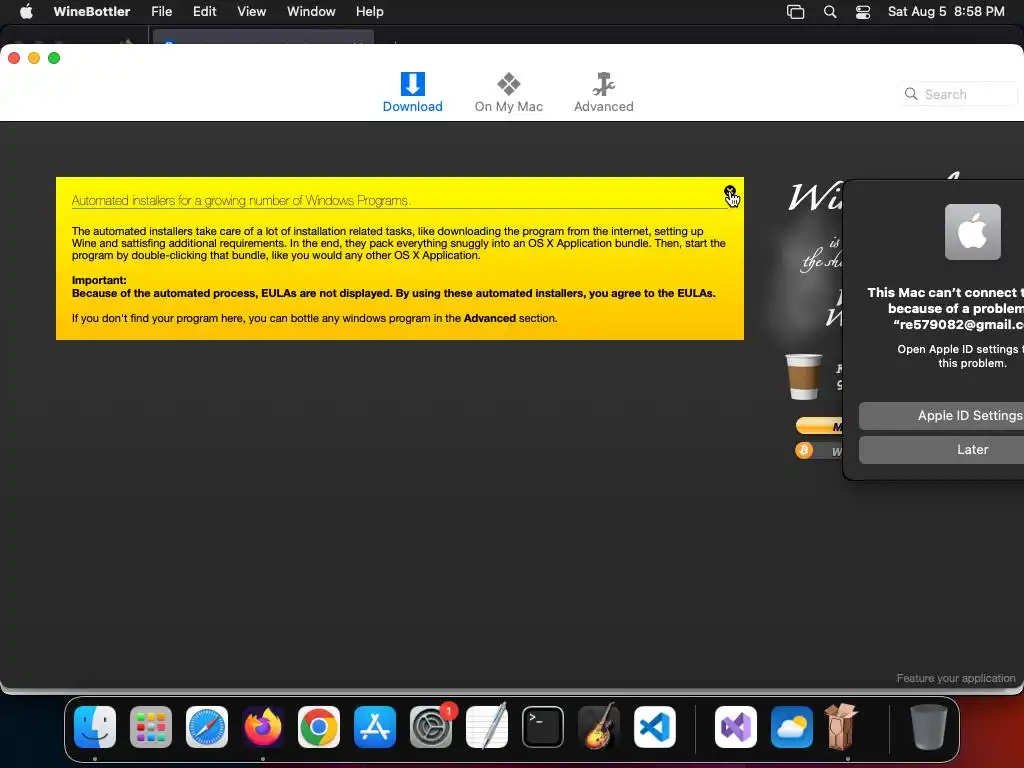The image size is (1024, 768).
Task: Launch Safari from the Dock
Action: pyautogui.click(x=207, y=726)
